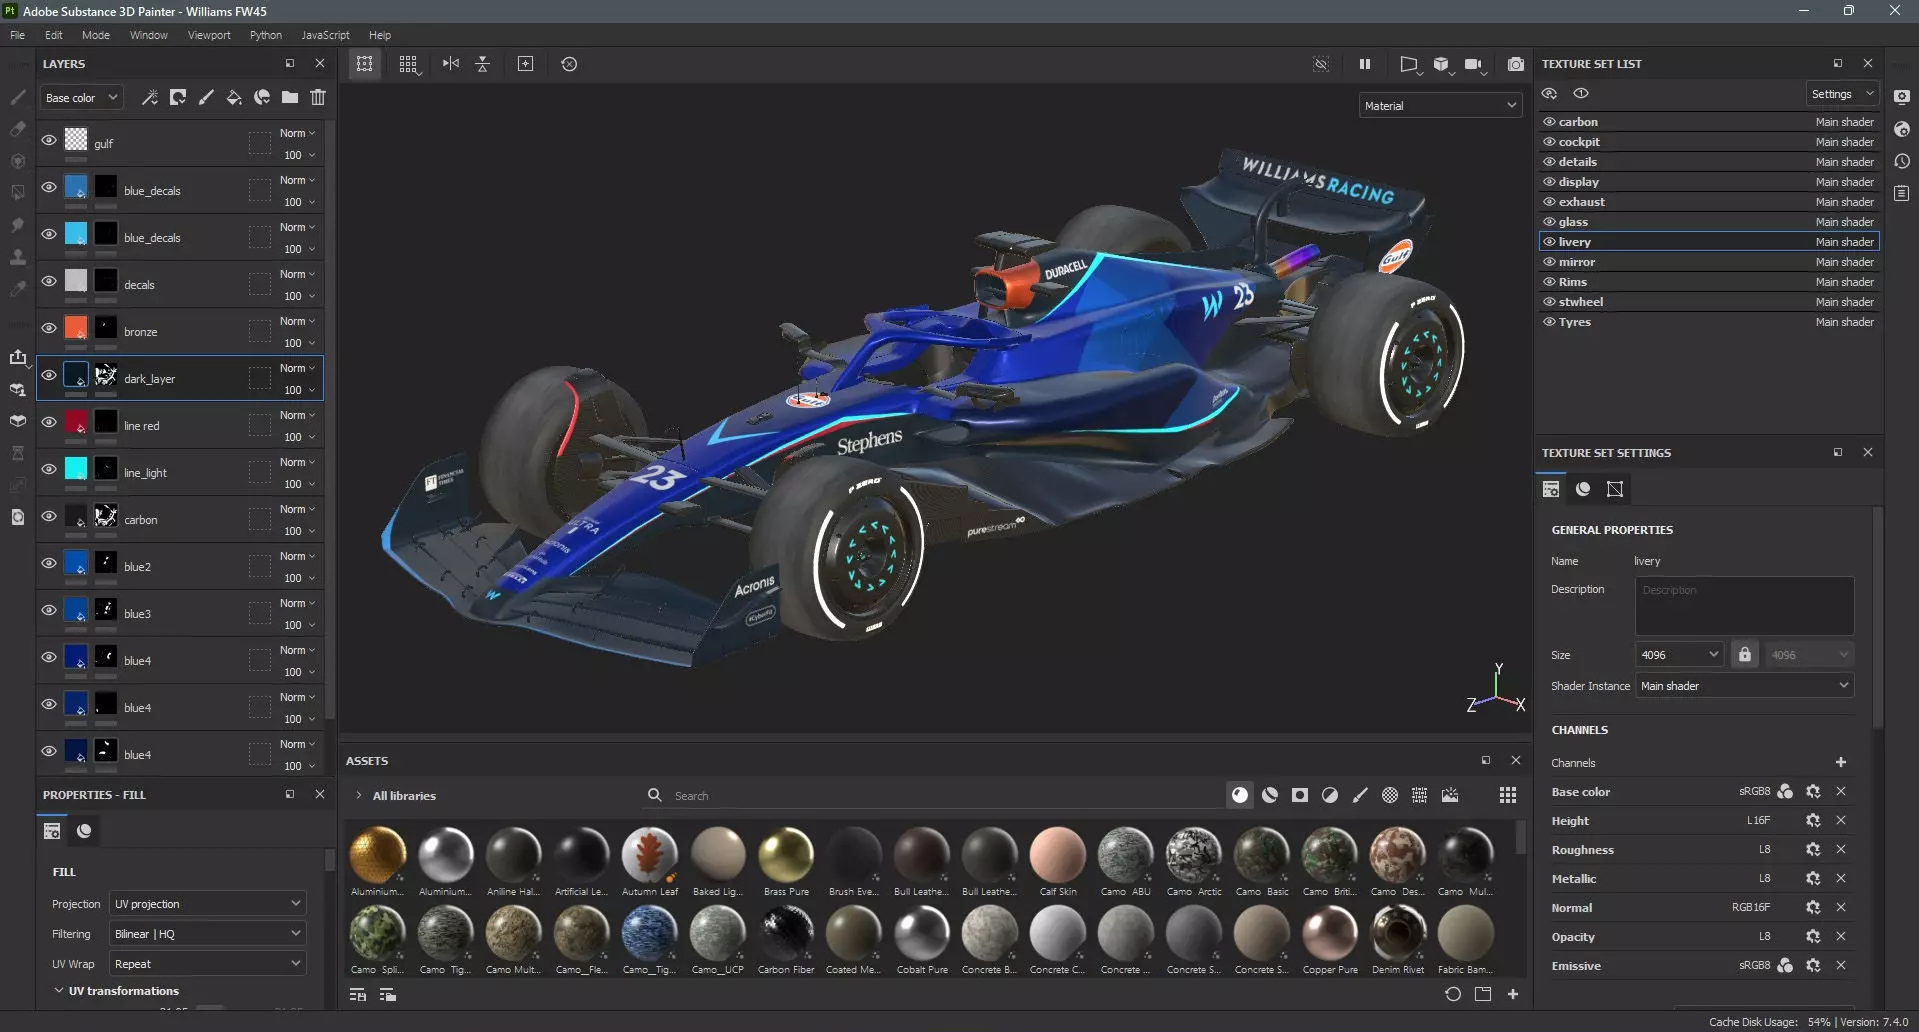Switch assets to grid view icon
Viewport: 1919px width, 1032px height.
(x=1508, y=795)
